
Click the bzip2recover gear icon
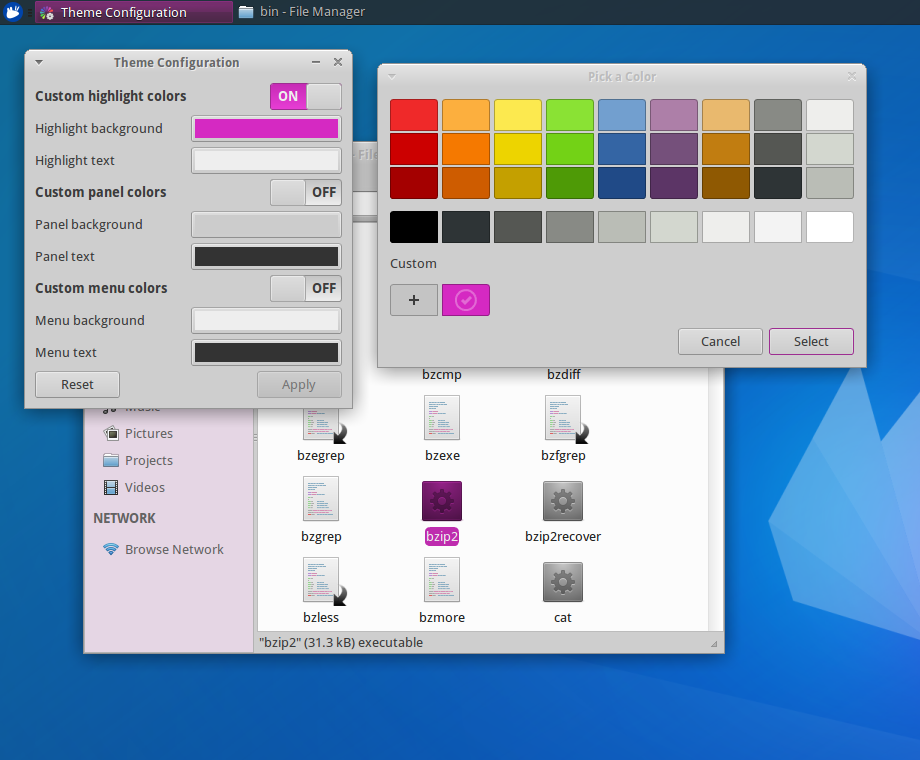[x=562, y=500]
